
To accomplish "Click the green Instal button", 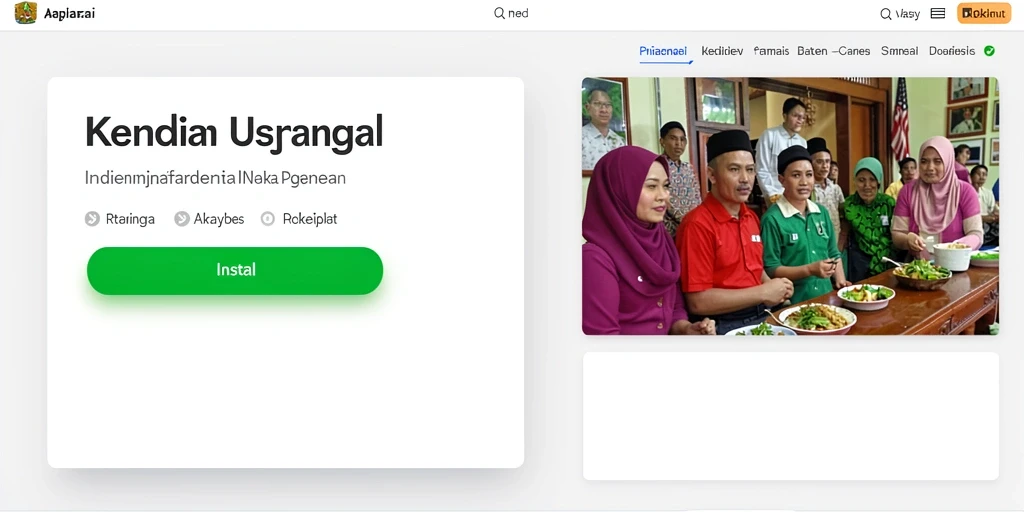I will [x=235, y=270].
